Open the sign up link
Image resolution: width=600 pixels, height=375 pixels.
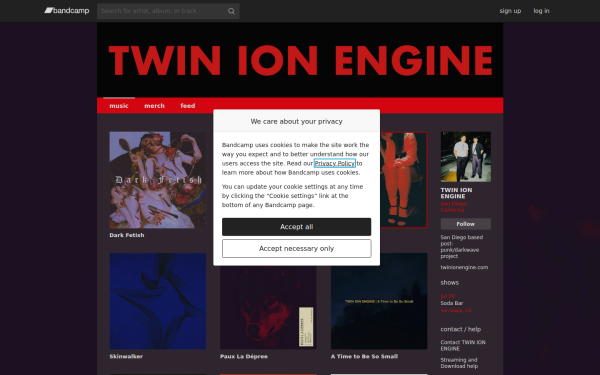click(x=510, y=11)
